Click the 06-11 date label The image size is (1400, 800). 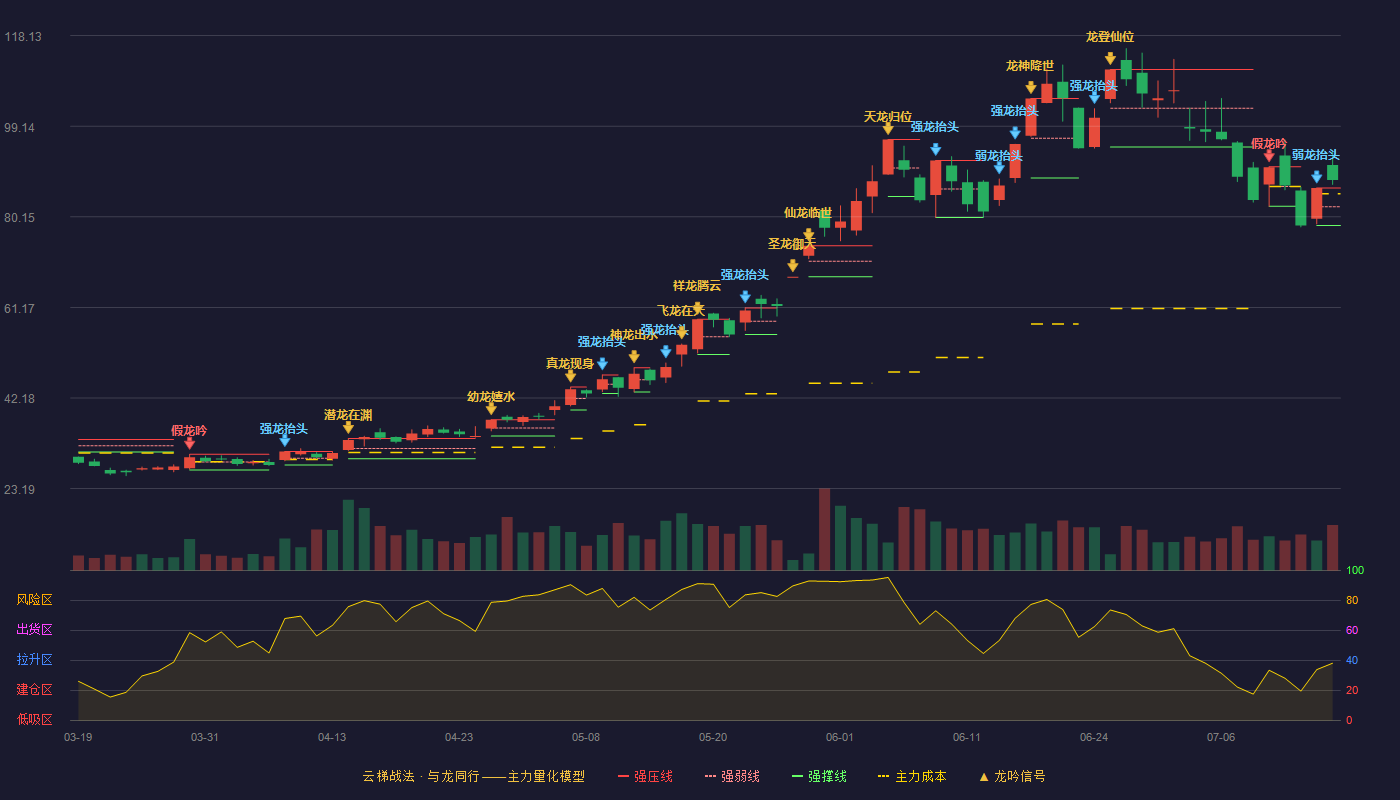pos(967,737)
